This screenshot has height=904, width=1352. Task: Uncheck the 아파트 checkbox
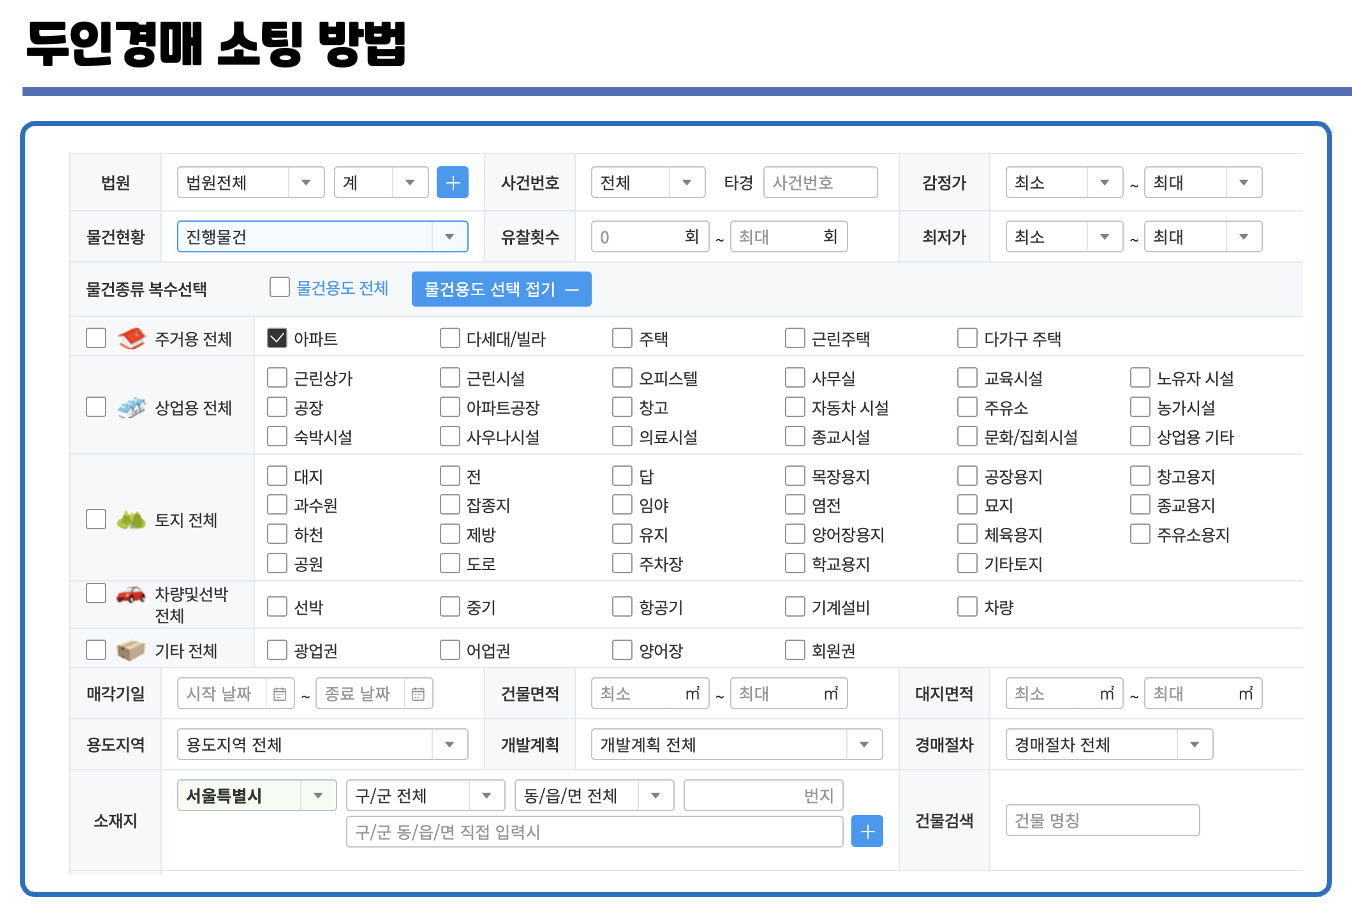(276, 337)
